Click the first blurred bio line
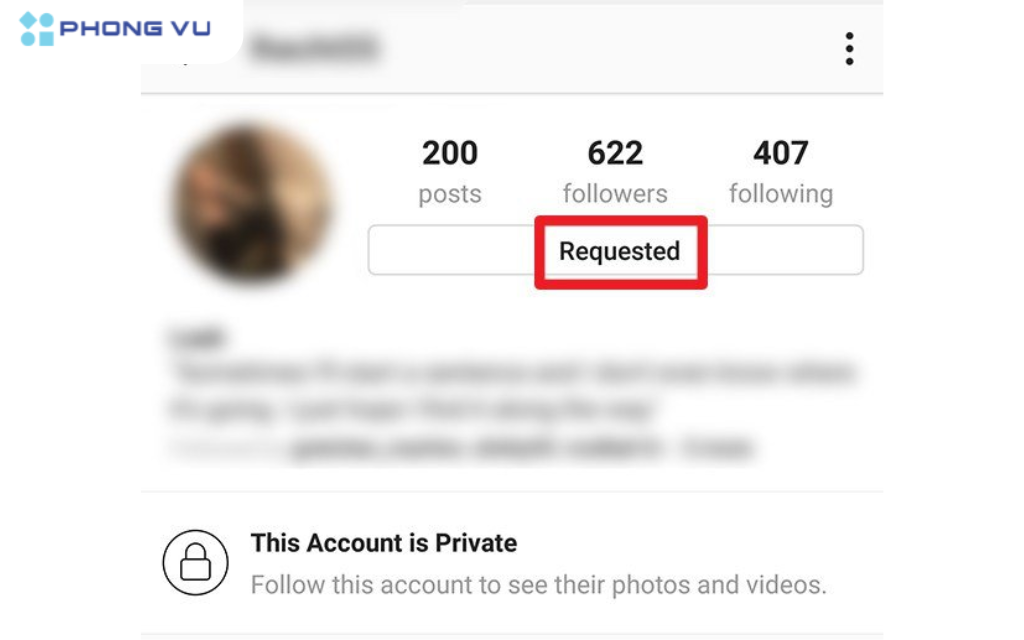 (x=513, y=372)
